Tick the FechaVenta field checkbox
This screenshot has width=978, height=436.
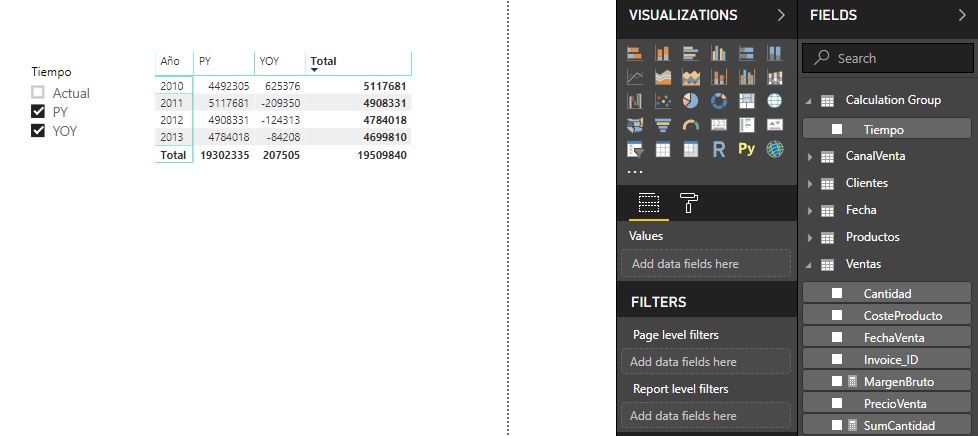837,337
